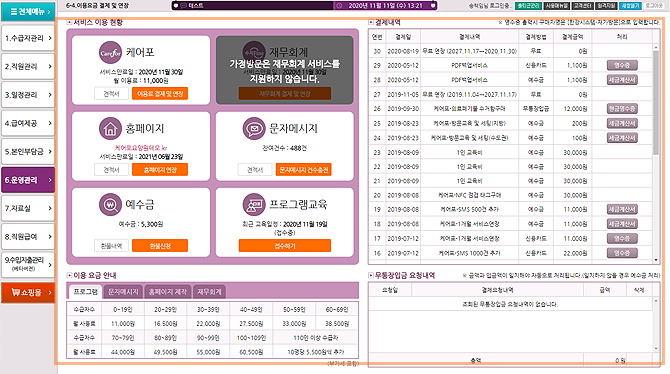Screen dimensions: 670x374
Task: Click the 2020년 11월 11일 date display
Action: 385,6
